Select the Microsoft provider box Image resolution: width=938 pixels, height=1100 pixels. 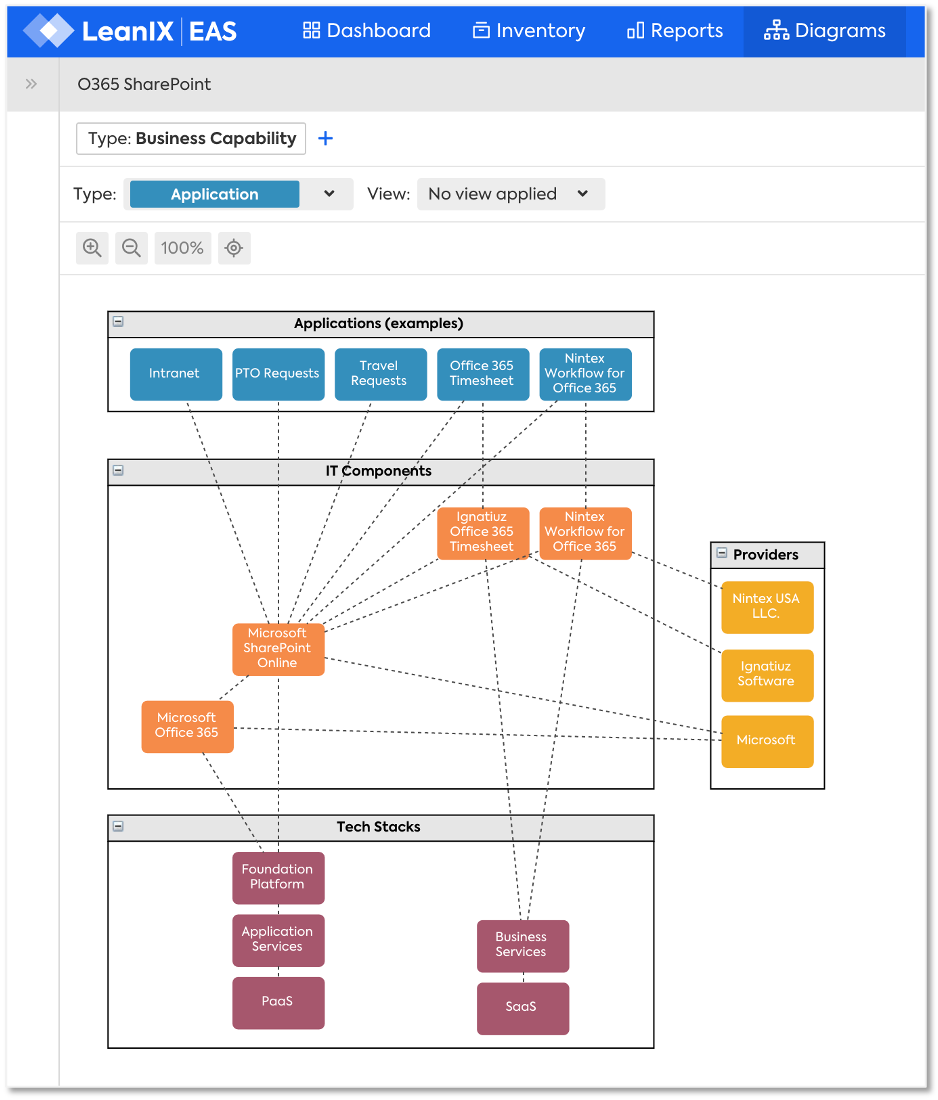tap(768, 742)
